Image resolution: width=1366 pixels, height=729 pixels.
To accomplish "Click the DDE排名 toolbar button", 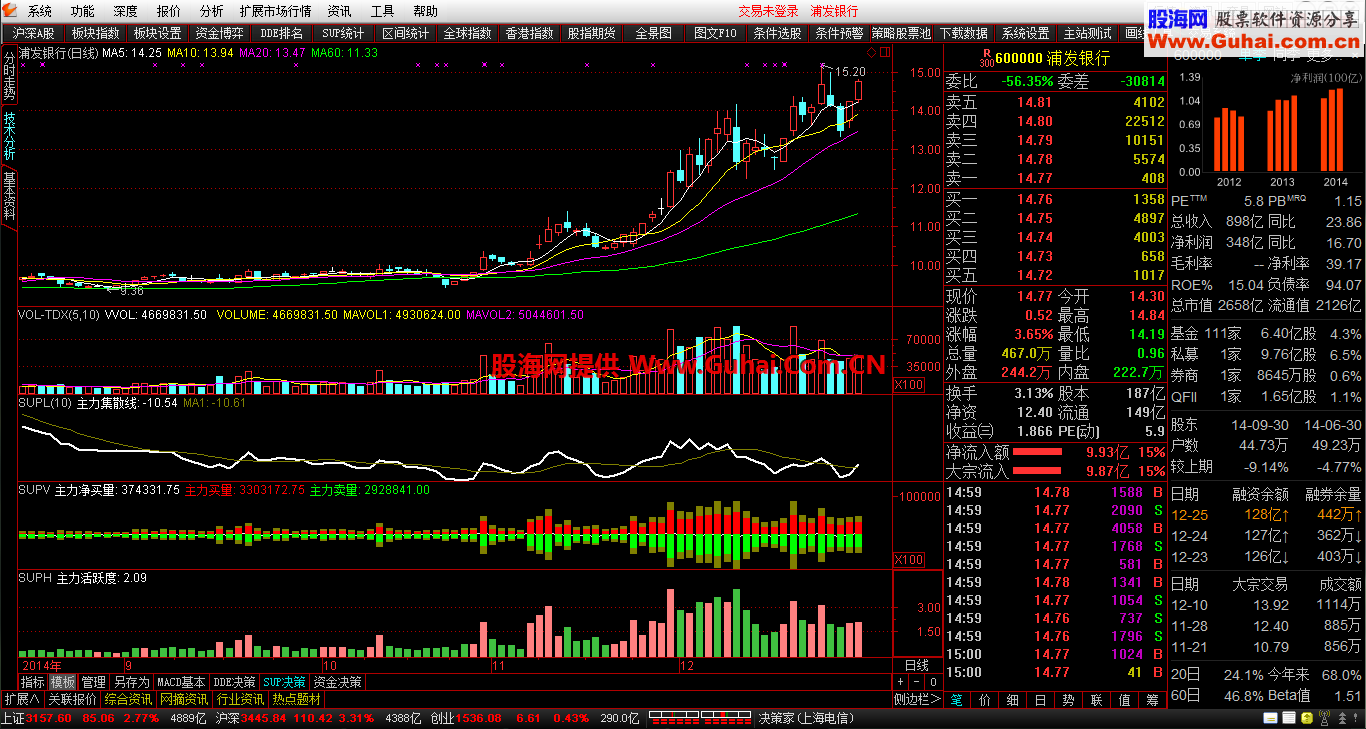I will (x=281, y=33).
